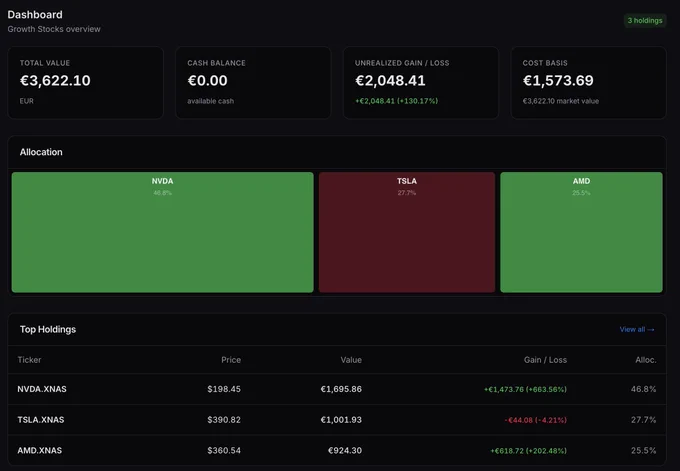This screenshot has width=680, height=471.
Task: Select the AMD allocation tile
Action: pyautogui.click(x=581, y=232)
